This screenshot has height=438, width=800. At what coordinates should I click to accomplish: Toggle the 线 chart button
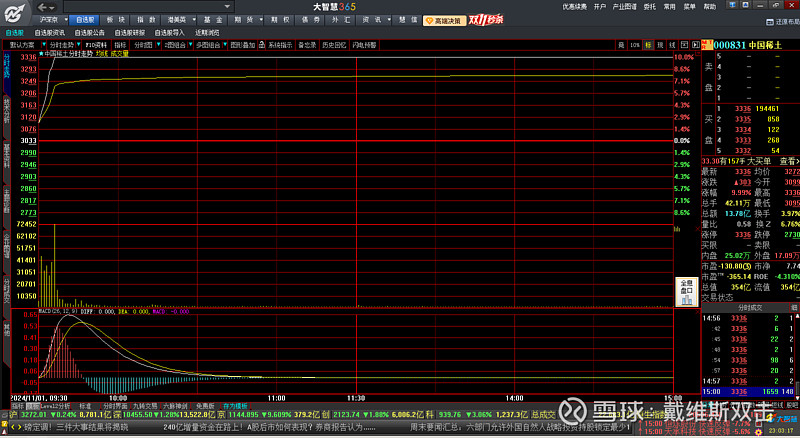coord(672,45)
